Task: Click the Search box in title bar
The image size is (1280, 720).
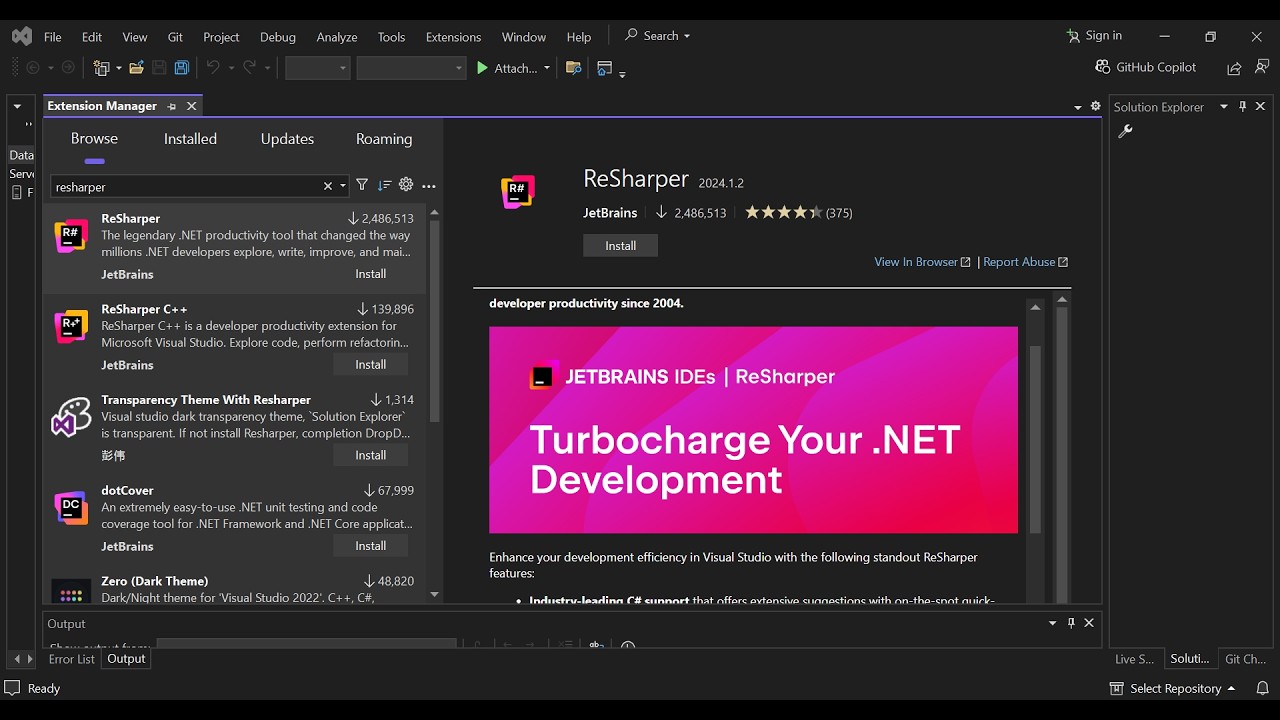Action: [x=658, y=36]
